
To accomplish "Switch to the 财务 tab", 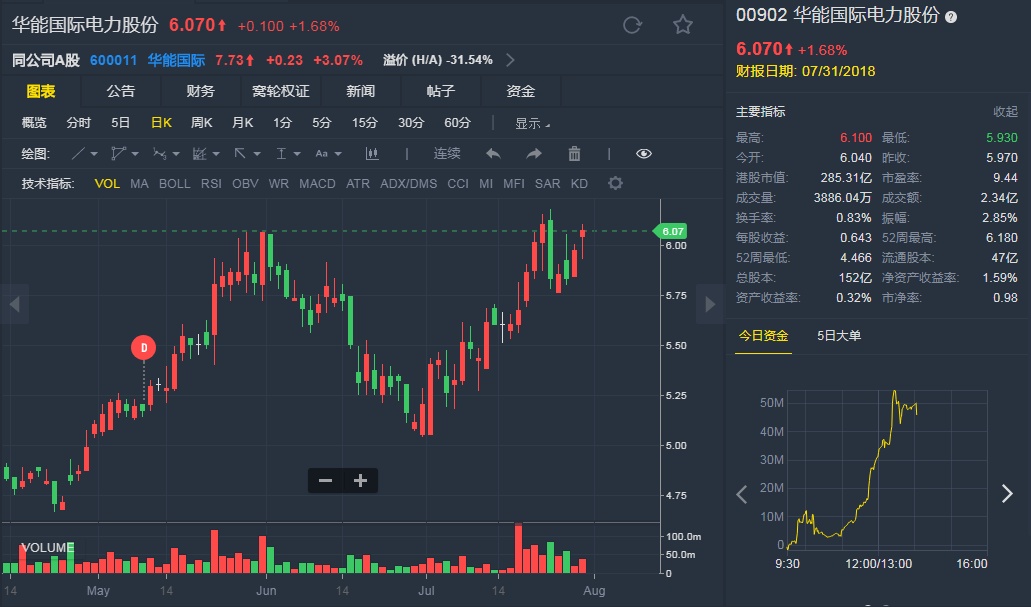I will (x=200, y=91).
